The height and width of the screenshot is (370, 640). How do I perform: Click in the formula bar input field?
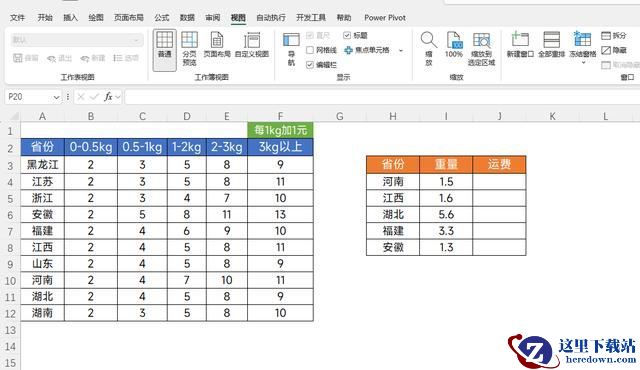click(x=382, y=97)
